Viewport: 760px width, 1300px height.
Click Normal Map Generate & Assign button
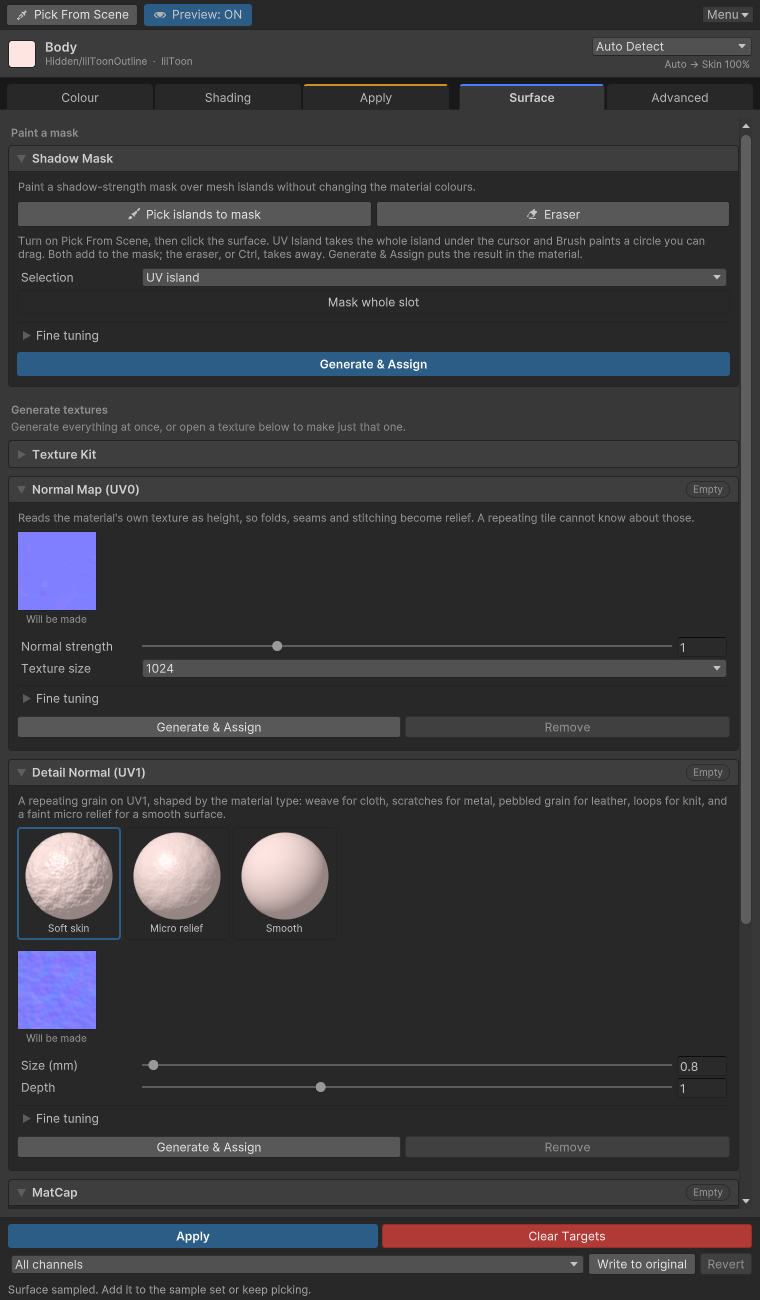click(209, 727)
